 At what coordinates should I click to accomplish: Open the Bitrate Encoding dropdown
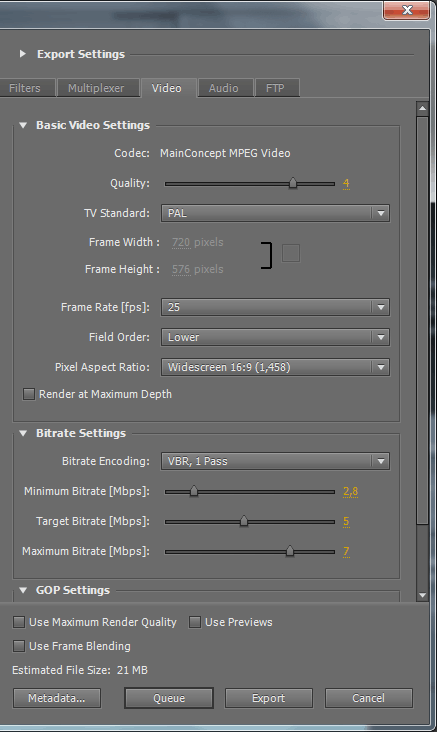click(275, 461)
